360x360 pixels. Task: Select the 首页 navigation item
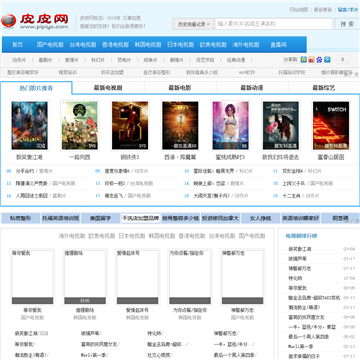17,45
